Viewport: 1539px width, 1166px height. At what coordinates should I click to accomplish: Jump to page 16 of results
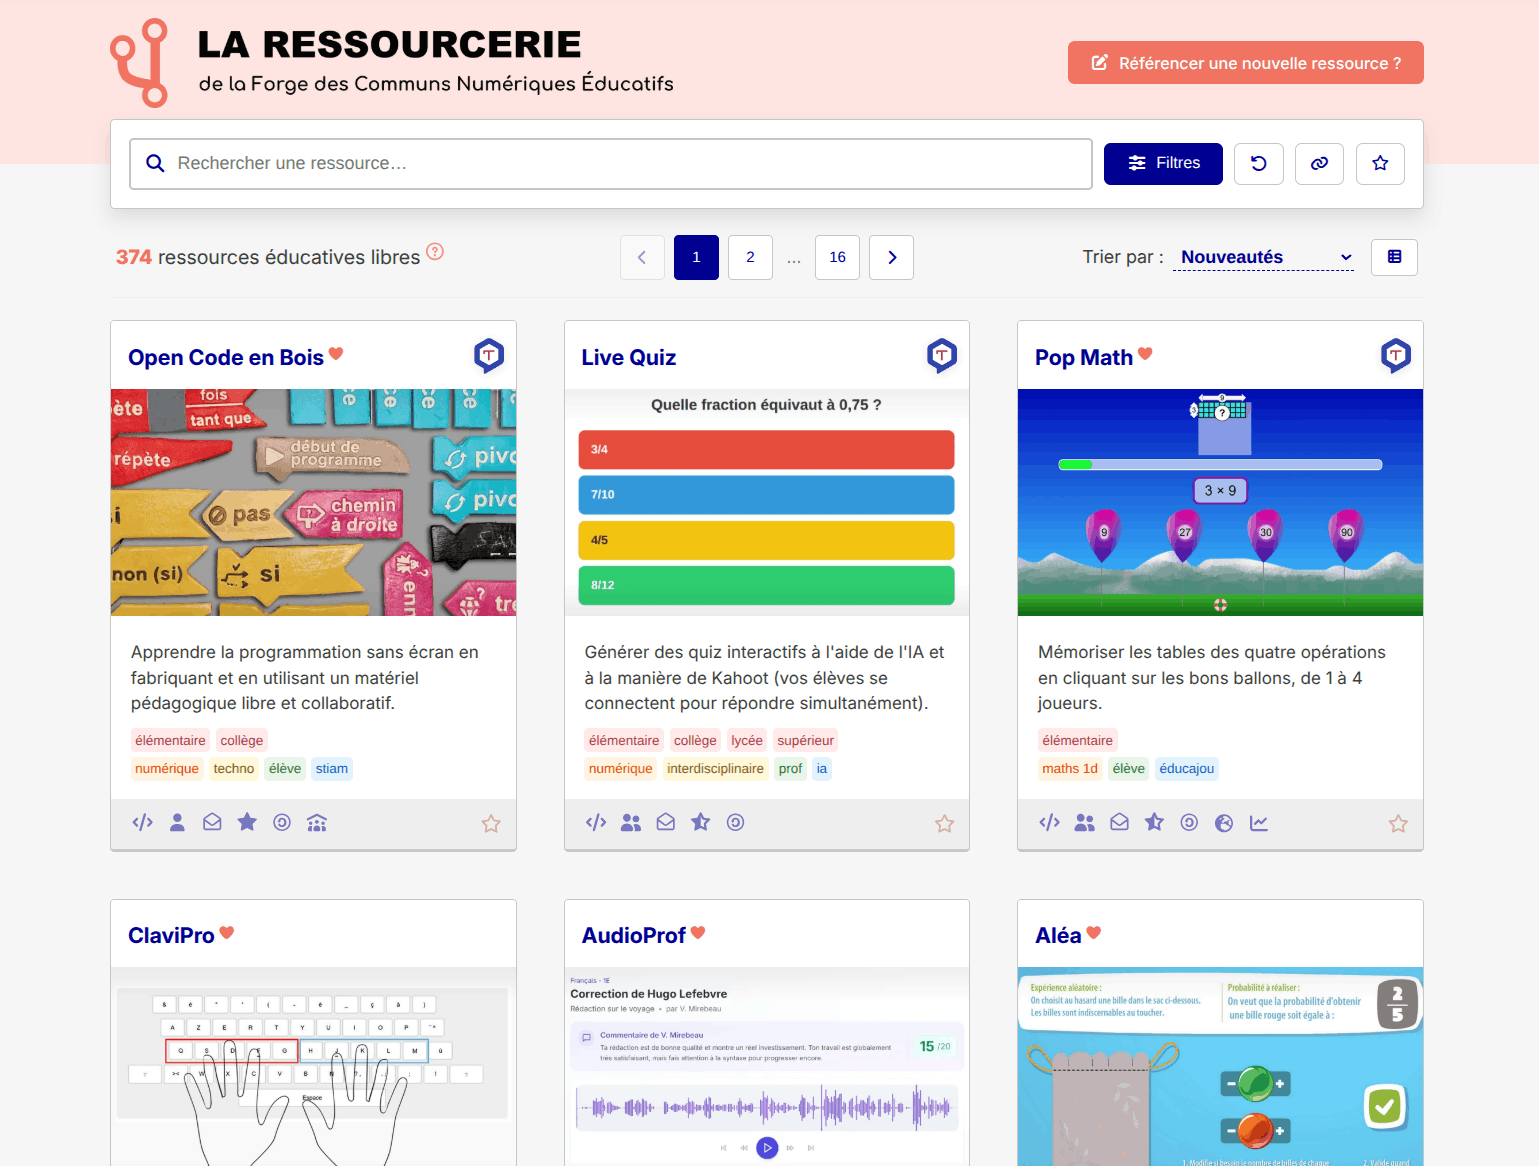click(837, 258)
